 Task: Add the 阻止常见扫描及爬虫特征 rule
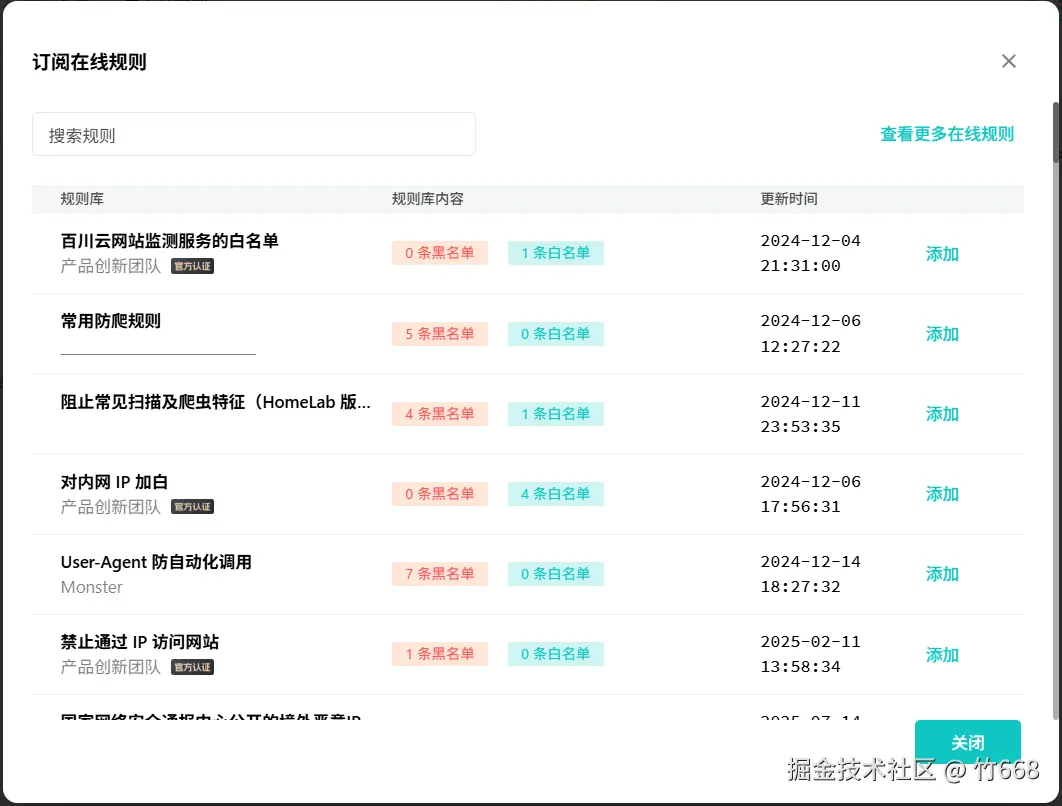coord(941,413)
